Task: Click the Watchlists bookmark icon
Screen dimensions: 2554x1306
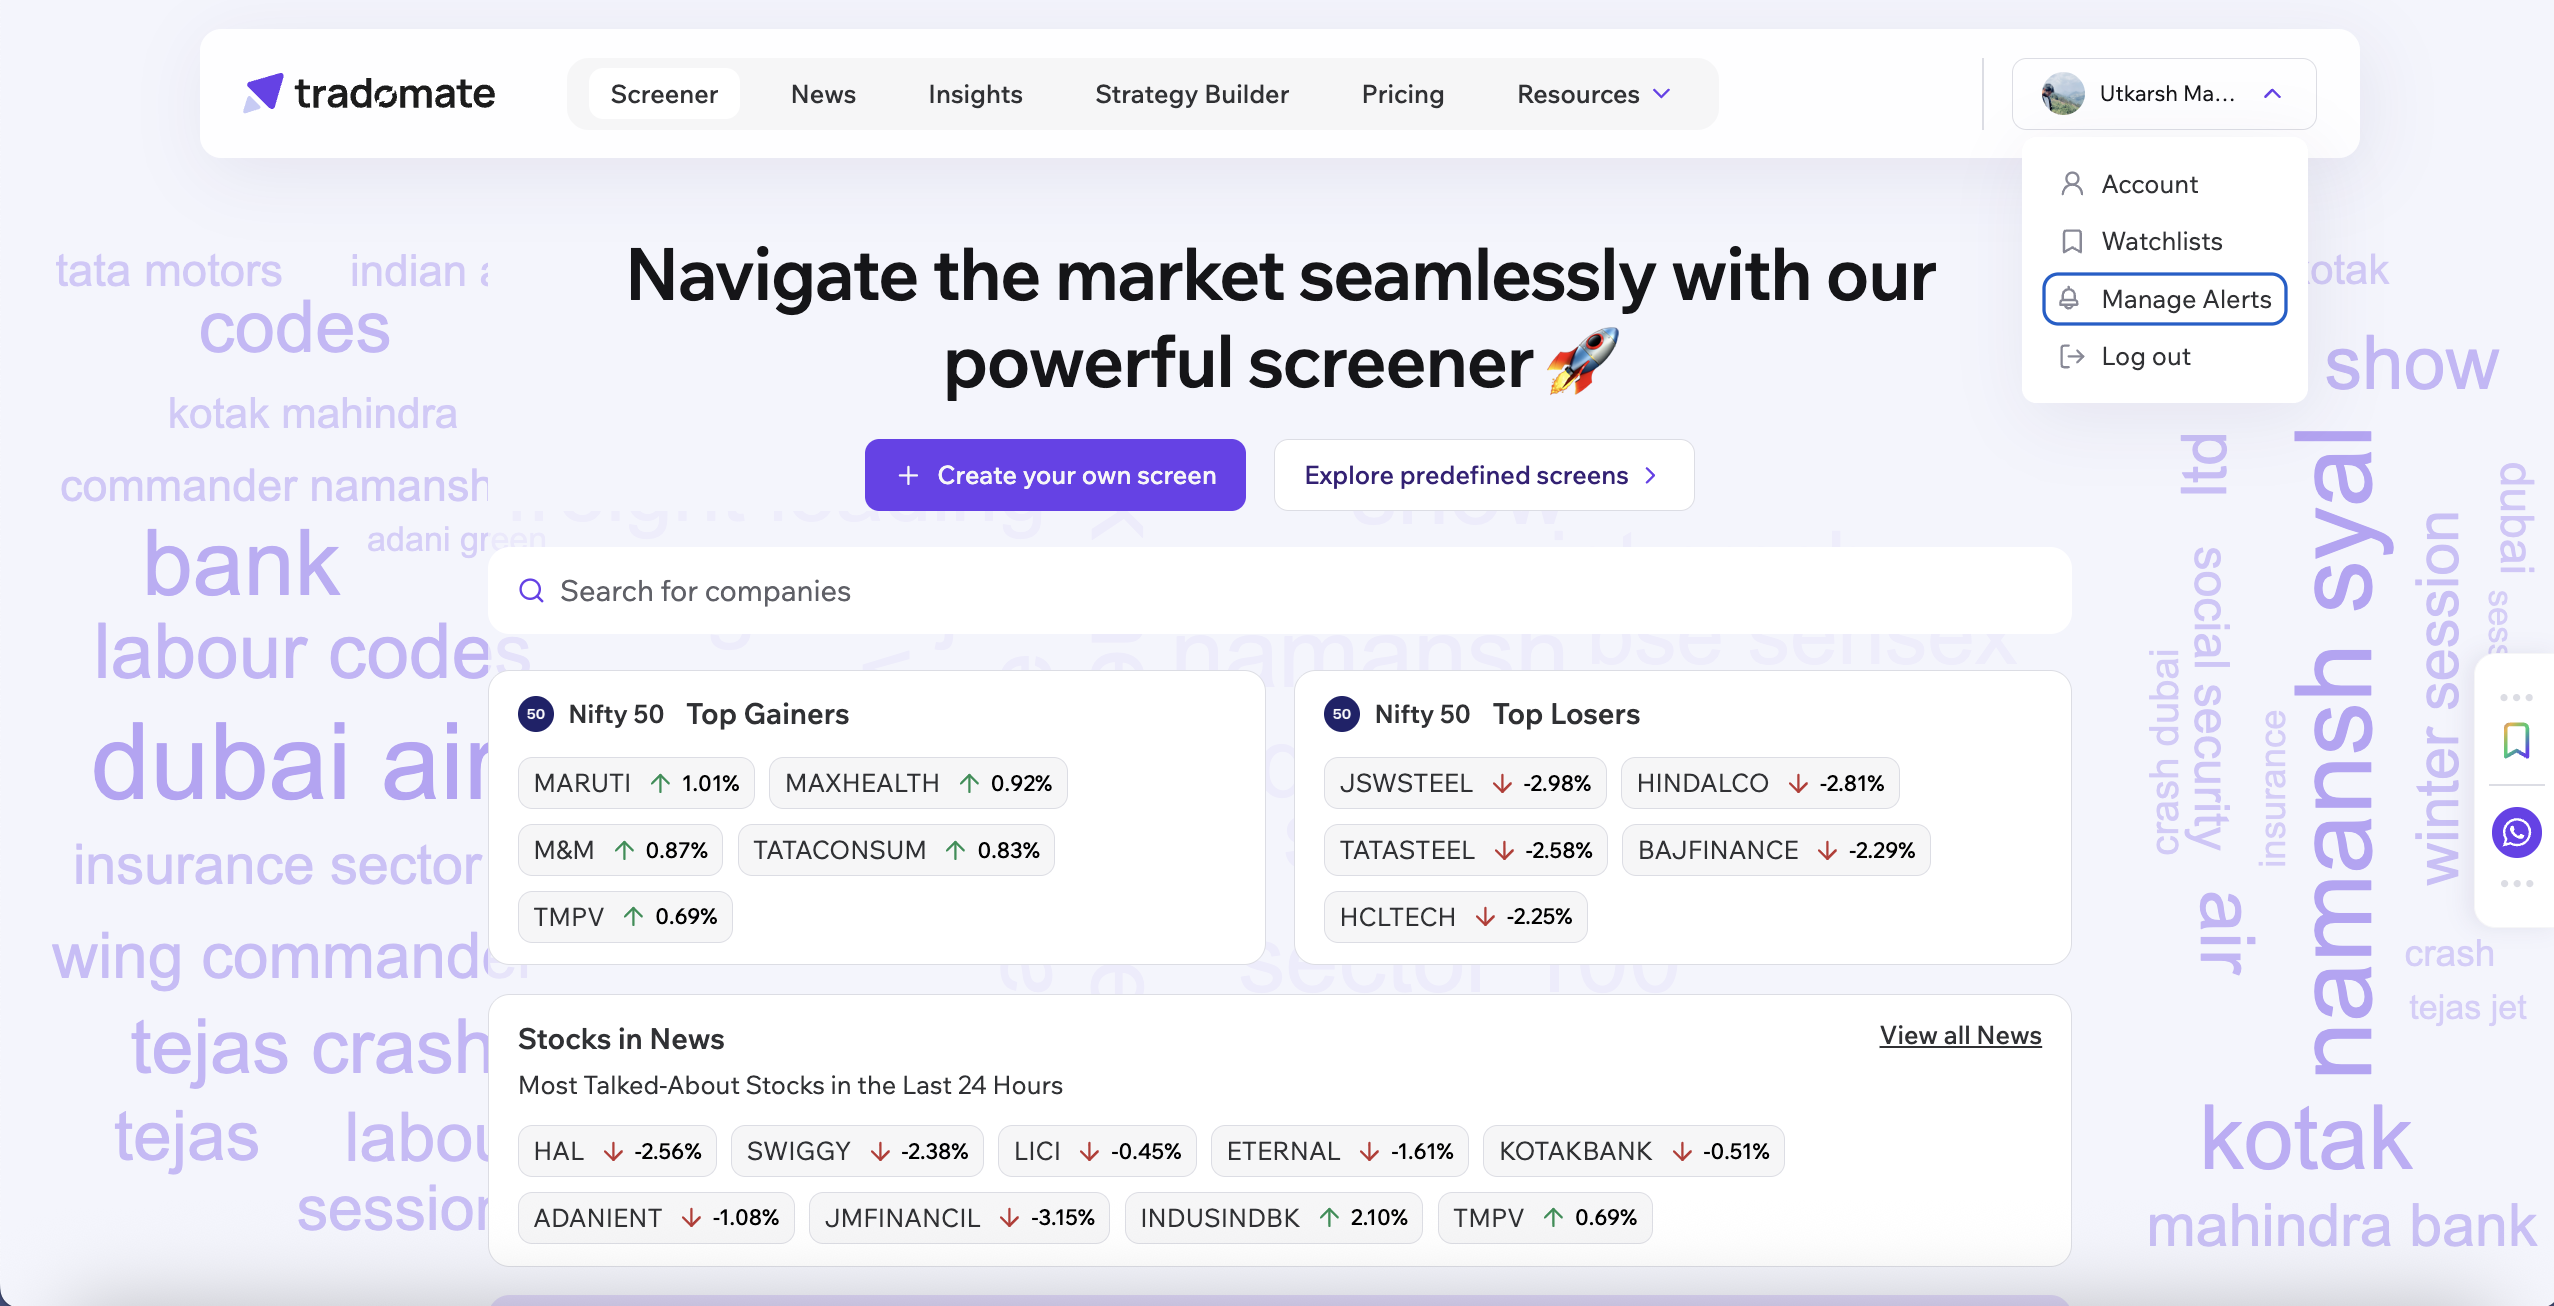Action: coord(2070,241)
